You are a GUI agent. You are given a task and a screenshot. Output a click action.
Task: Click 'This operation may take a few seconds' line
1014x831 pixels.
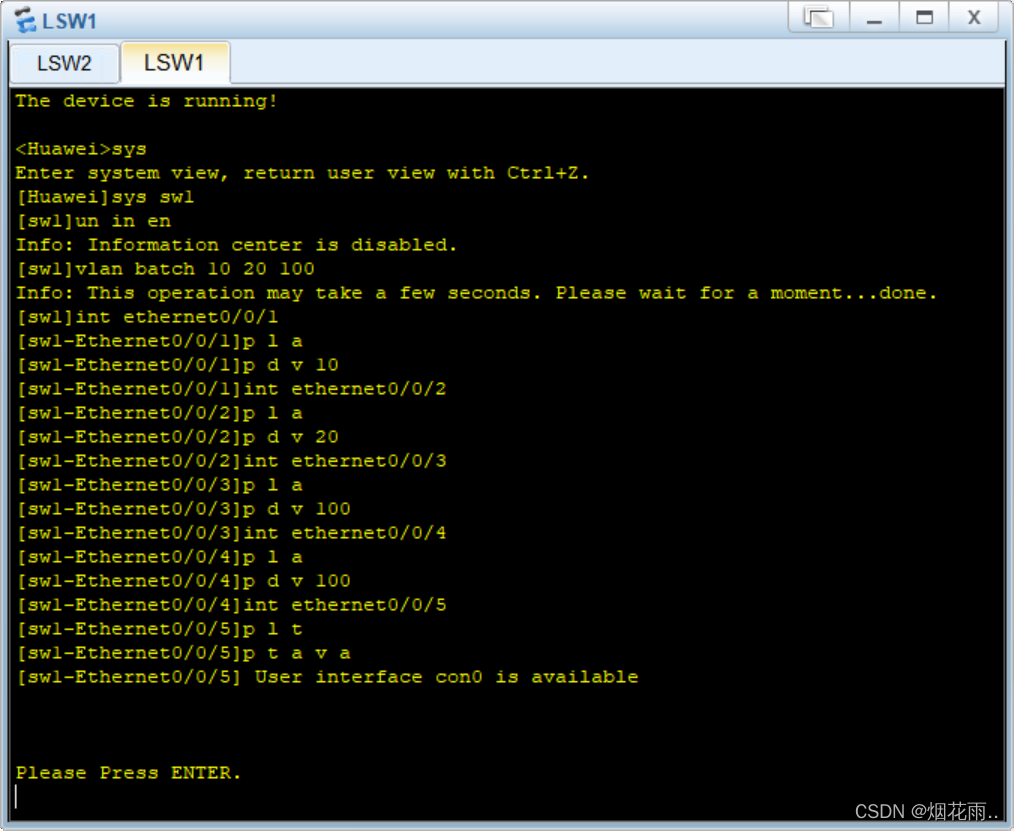point(477,292)
